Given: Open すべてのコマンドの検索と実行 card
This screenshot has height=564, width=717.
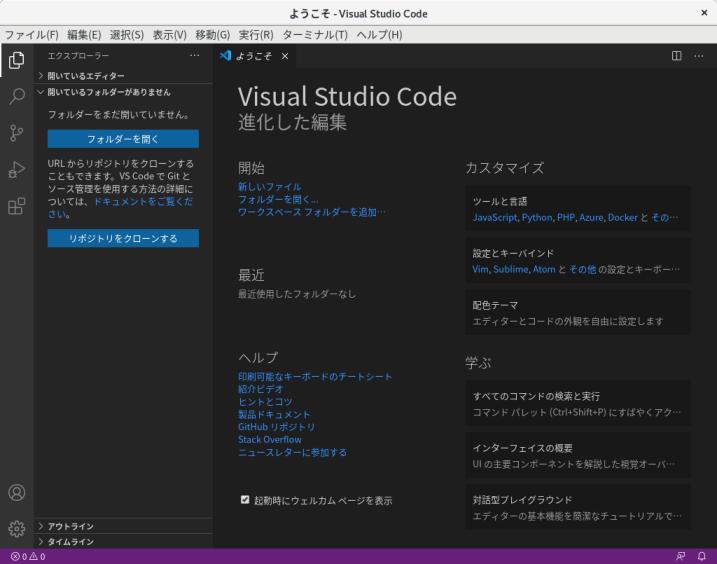Looking at the screenshot, I should point(578,404).
